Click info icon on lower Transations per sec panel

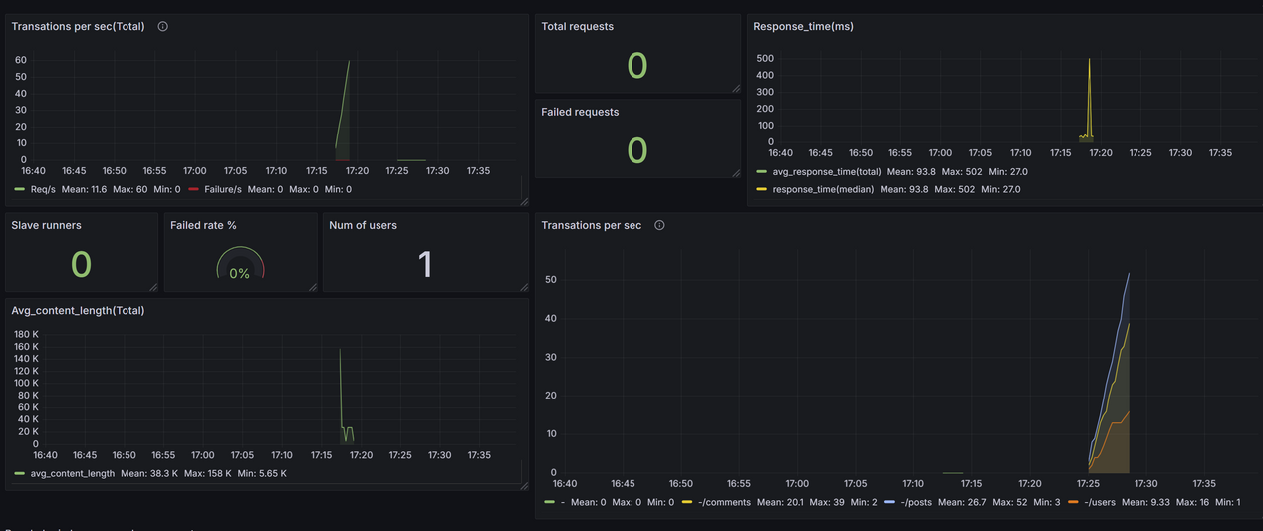[659, 226]
